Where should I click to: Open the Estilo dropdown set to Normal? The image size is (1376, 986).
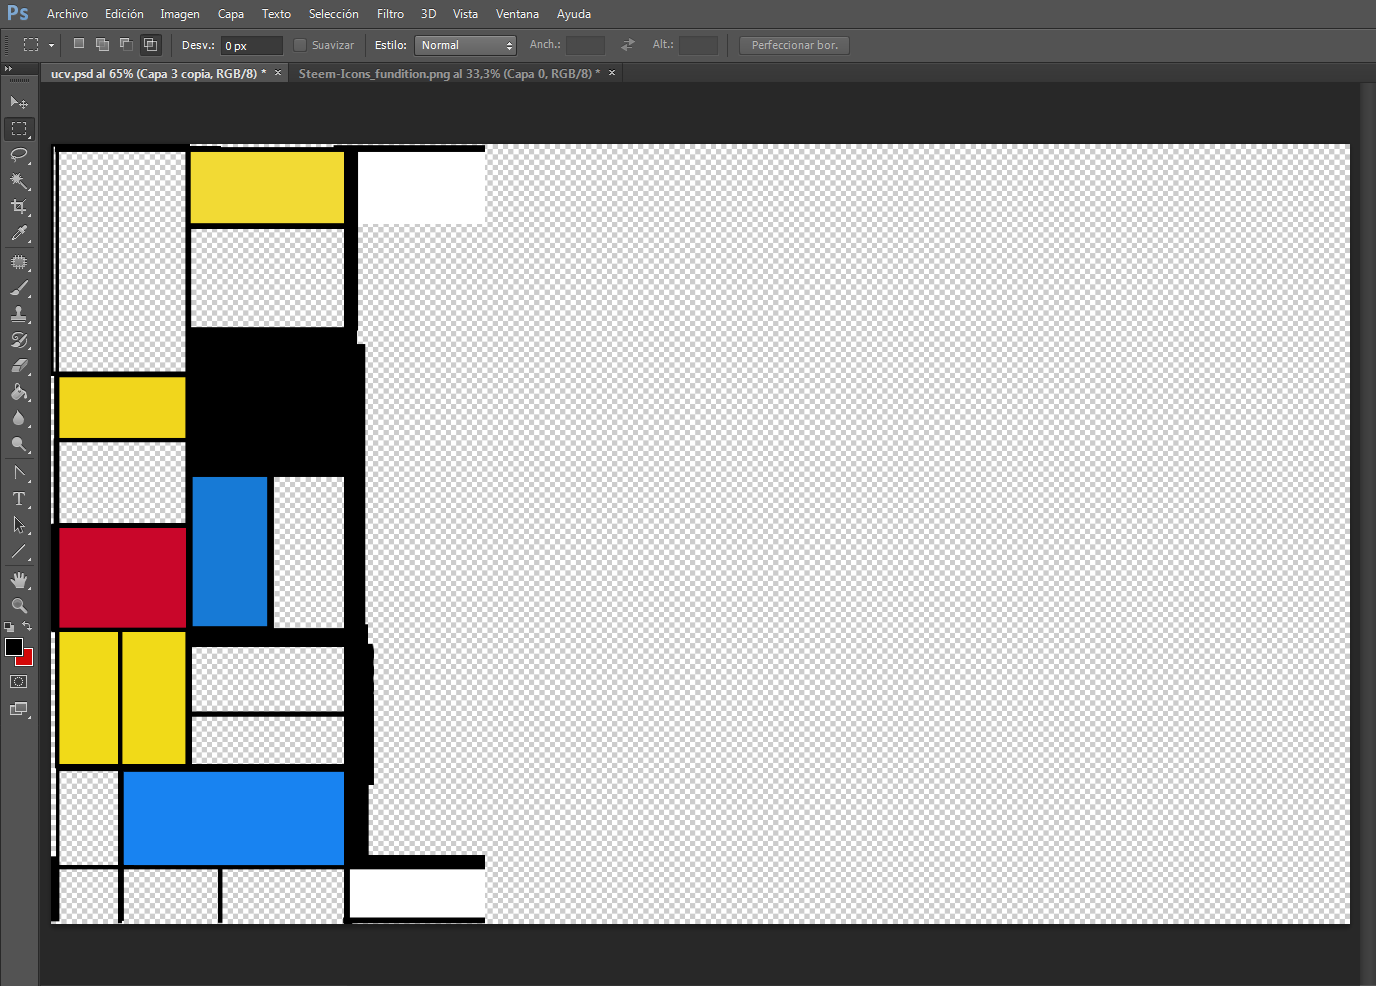[x=465, y=45]
